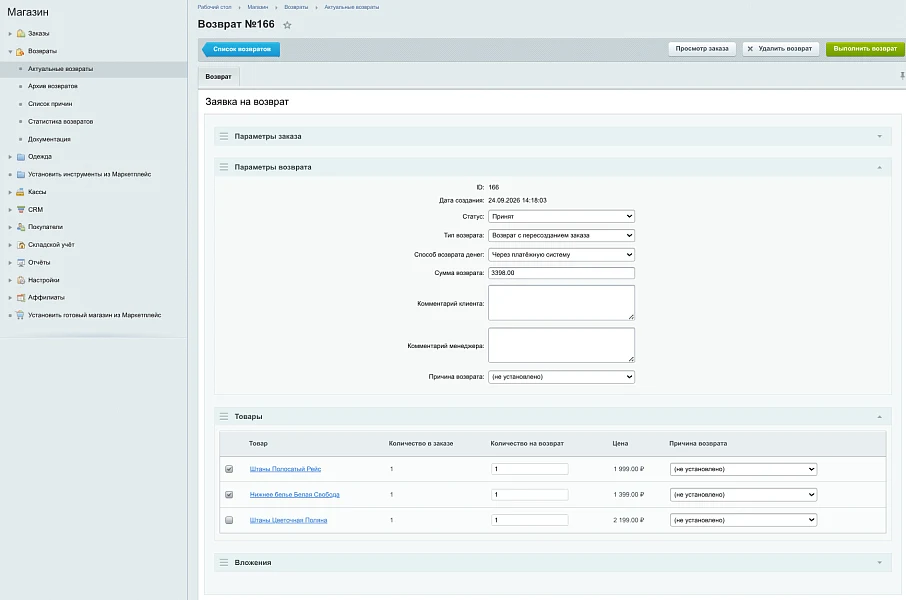Collapse the Параметры возврата section arrow
This screenshot has width=906, height=600.
click(x=879, y=167)
